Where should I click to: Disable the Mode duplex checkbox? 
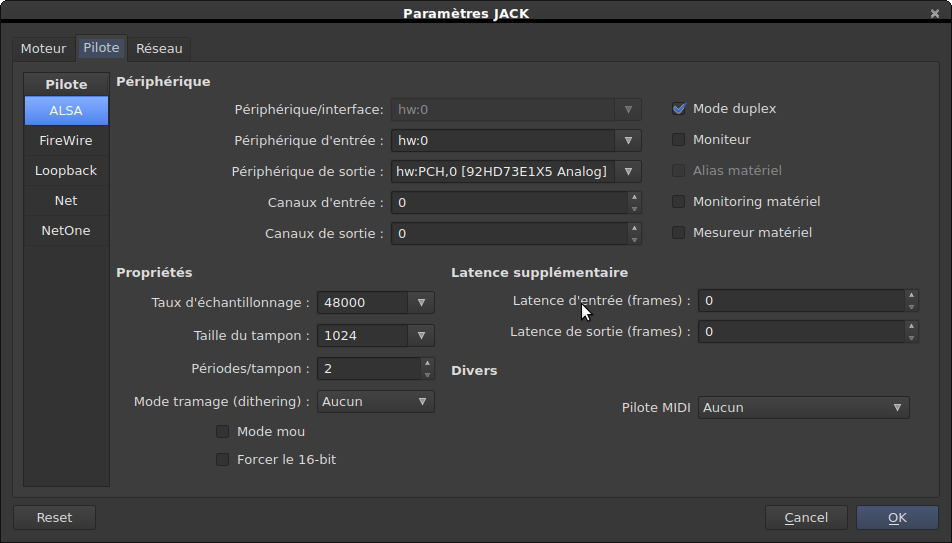pyautogui.click(x=679, y=109)
